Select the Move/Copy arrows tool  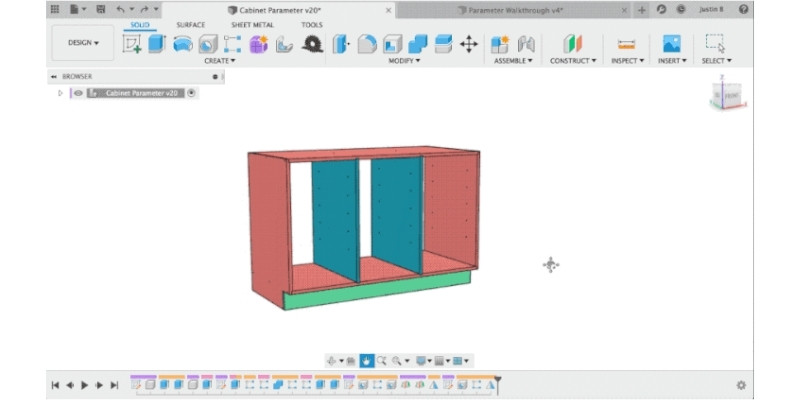click(x=469, y=44)
